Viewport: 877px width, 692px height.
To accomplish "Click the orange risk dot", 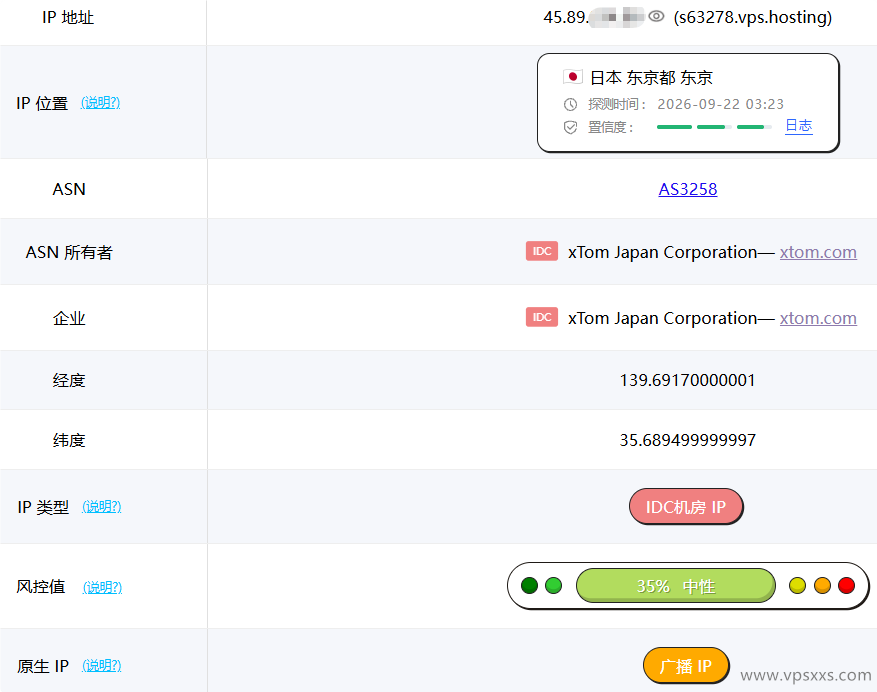I will tap(822, 586).
